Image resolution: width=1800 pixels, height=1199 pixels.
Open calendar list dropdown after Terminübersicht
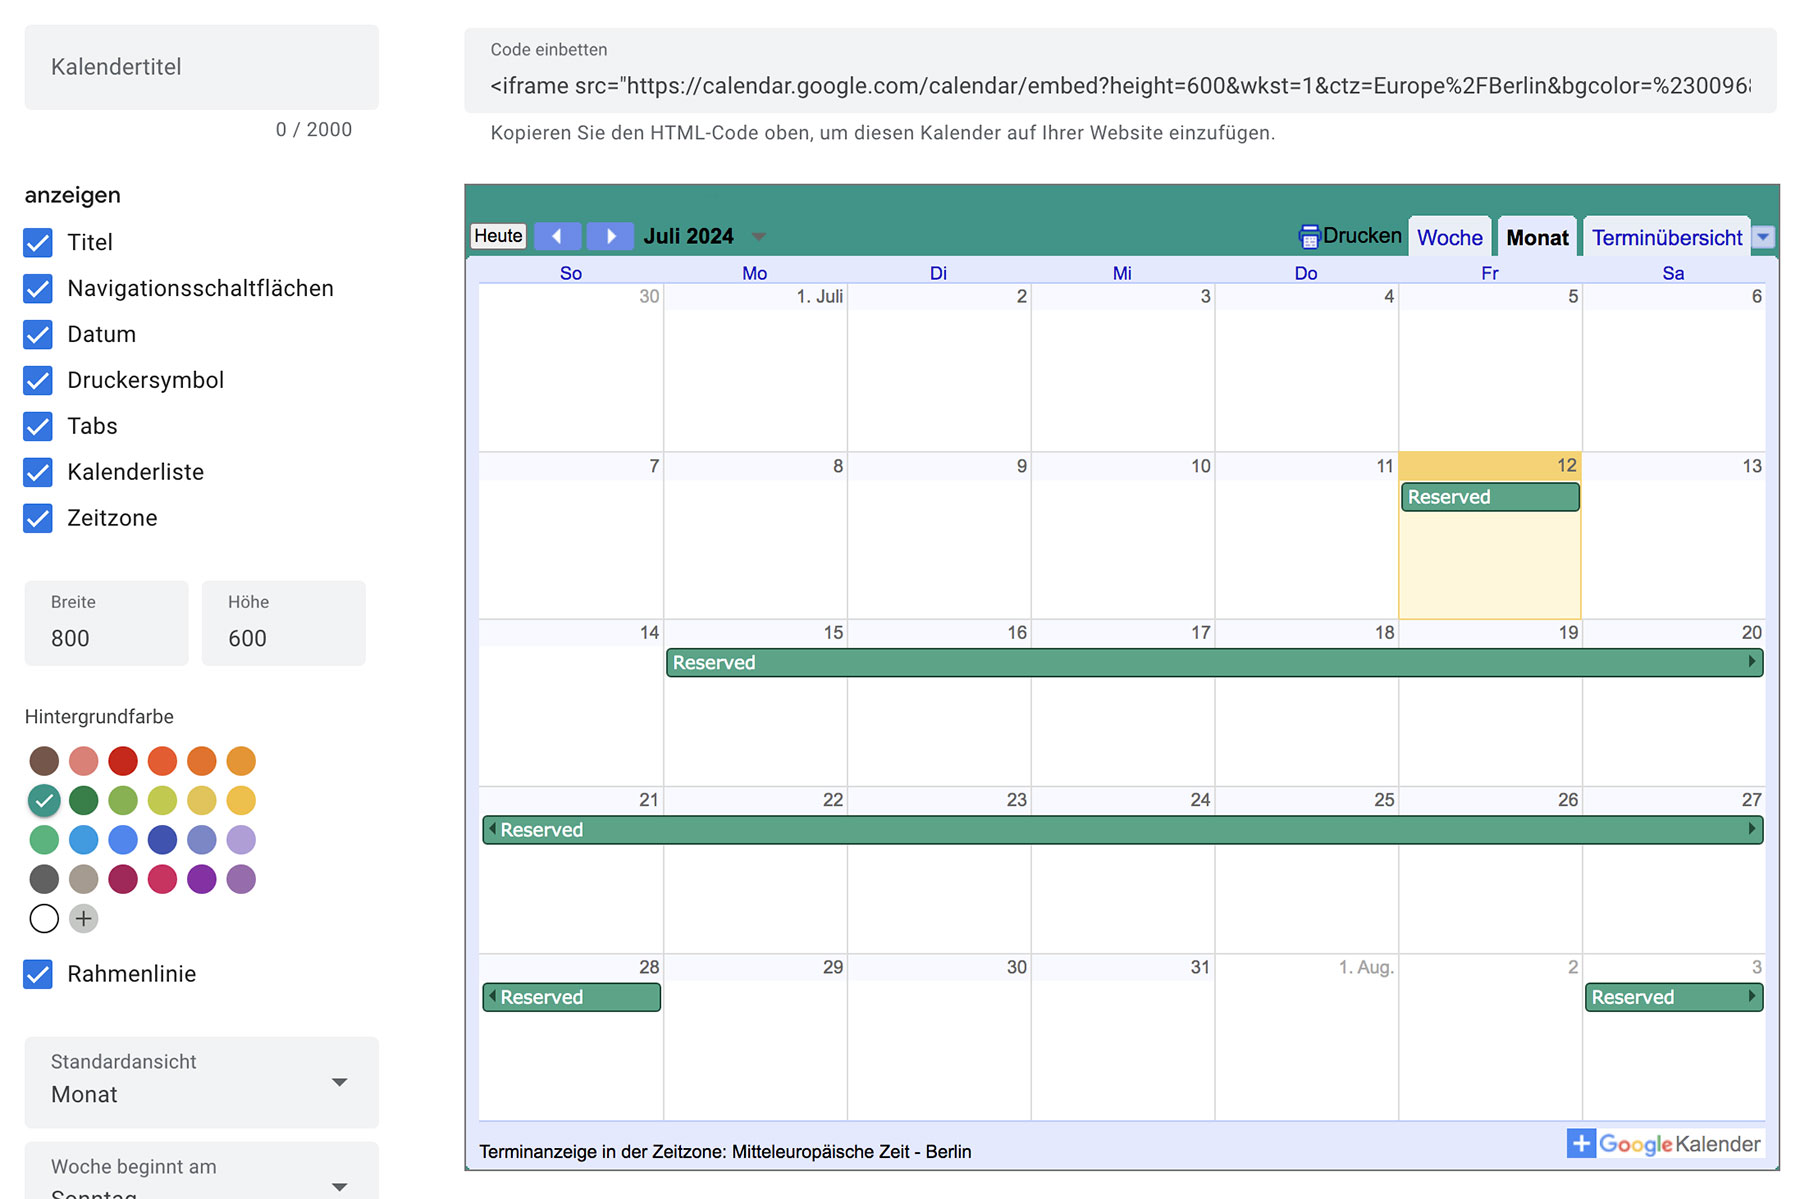point(1764,237)
